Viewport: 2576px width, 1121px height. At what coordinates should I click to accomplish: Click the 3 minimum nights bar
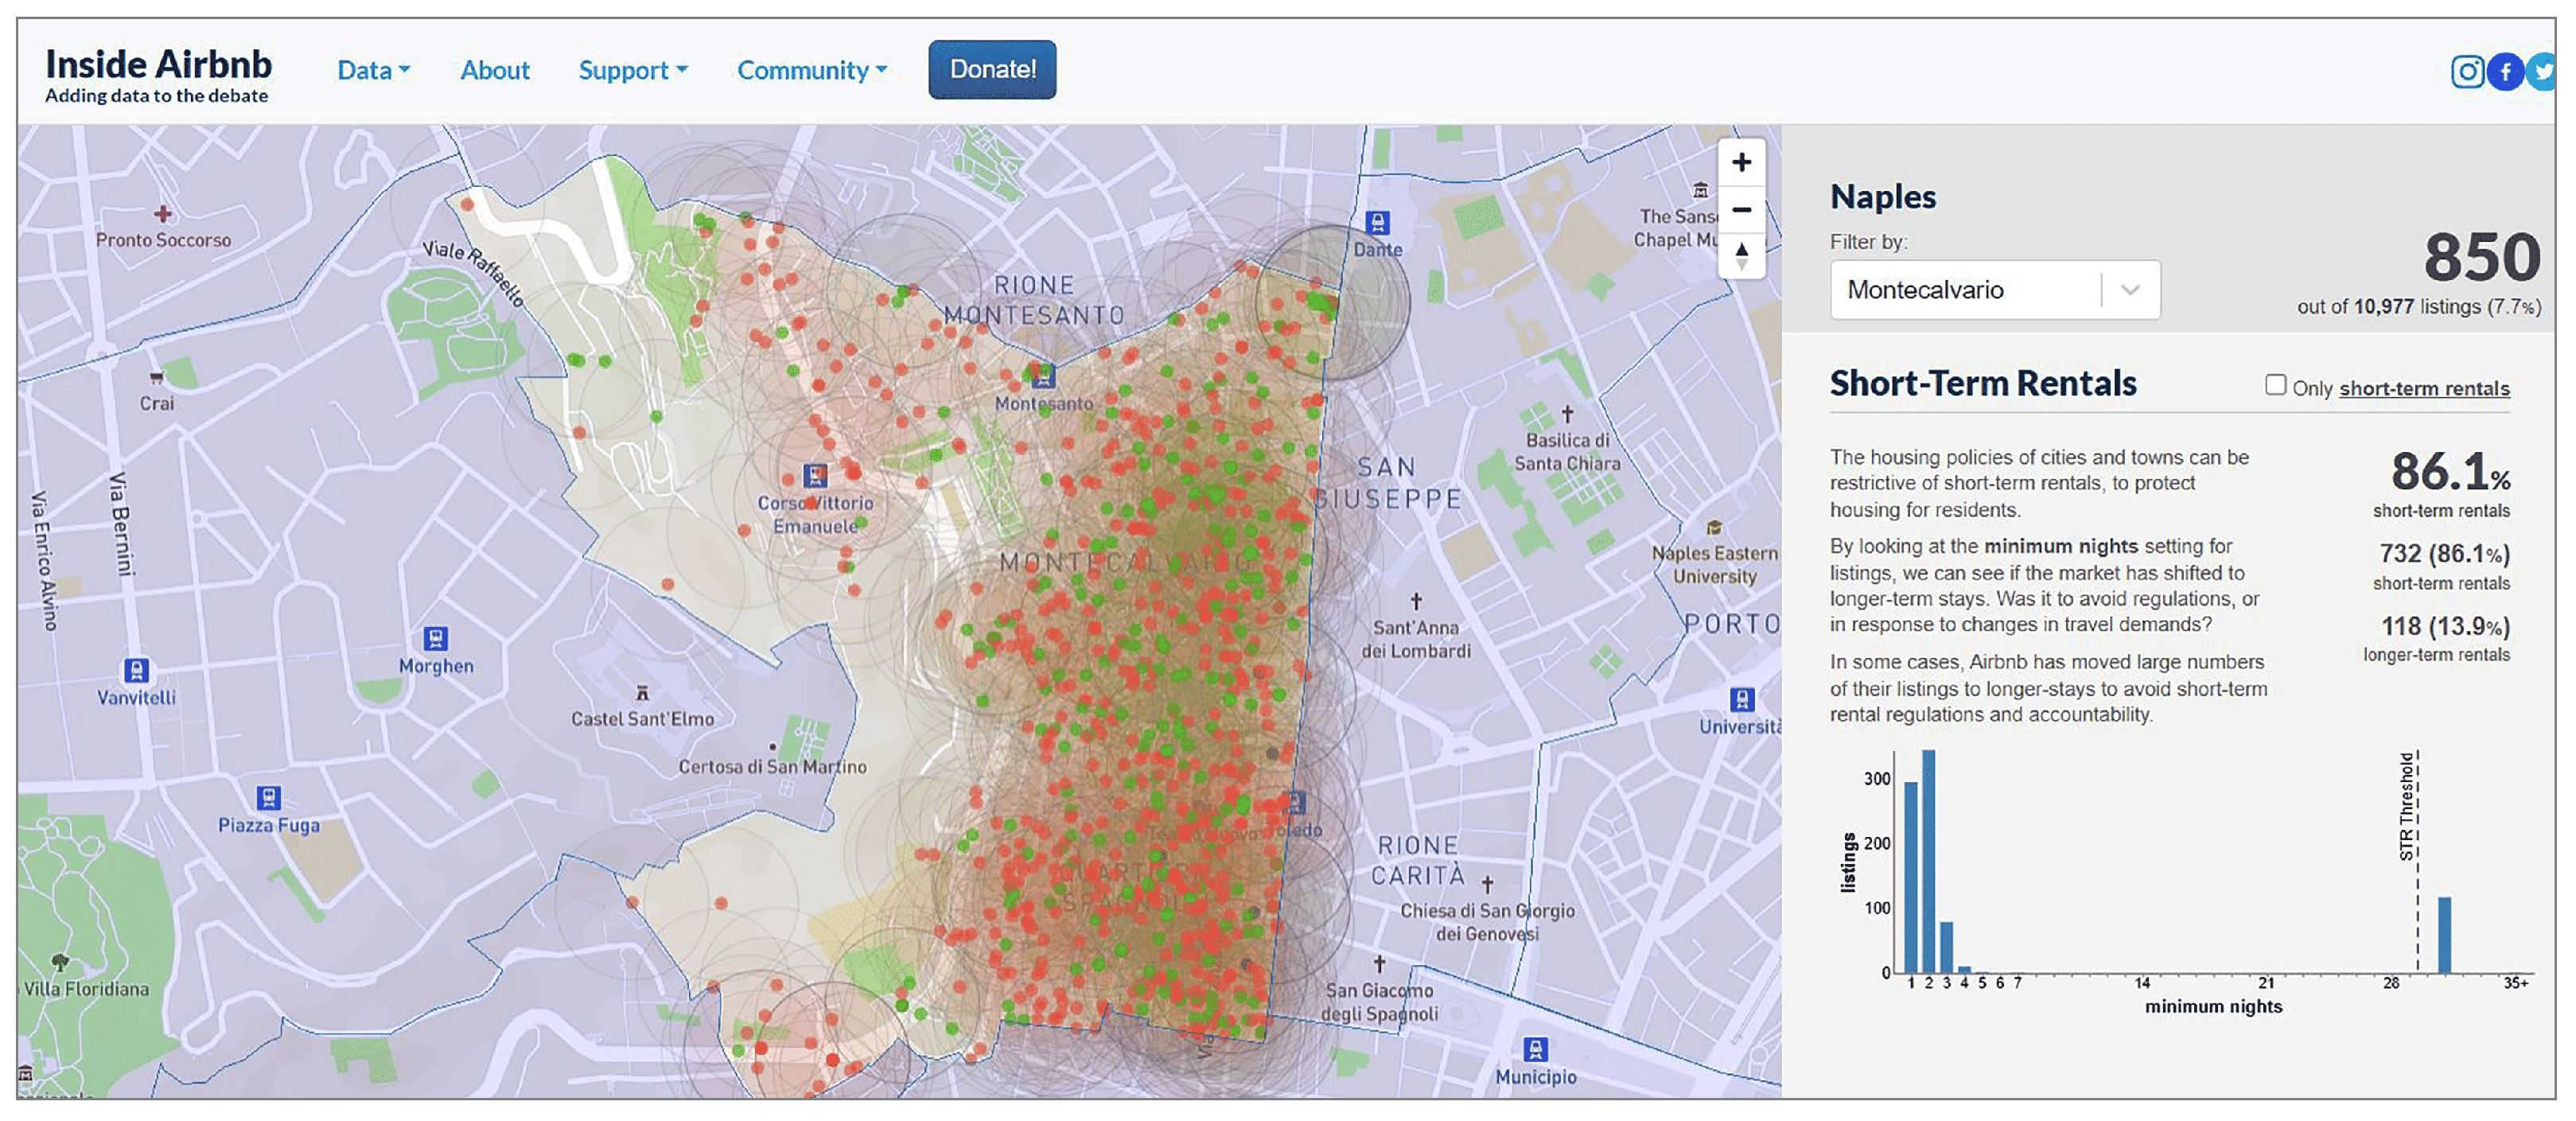coord(1945,947)
